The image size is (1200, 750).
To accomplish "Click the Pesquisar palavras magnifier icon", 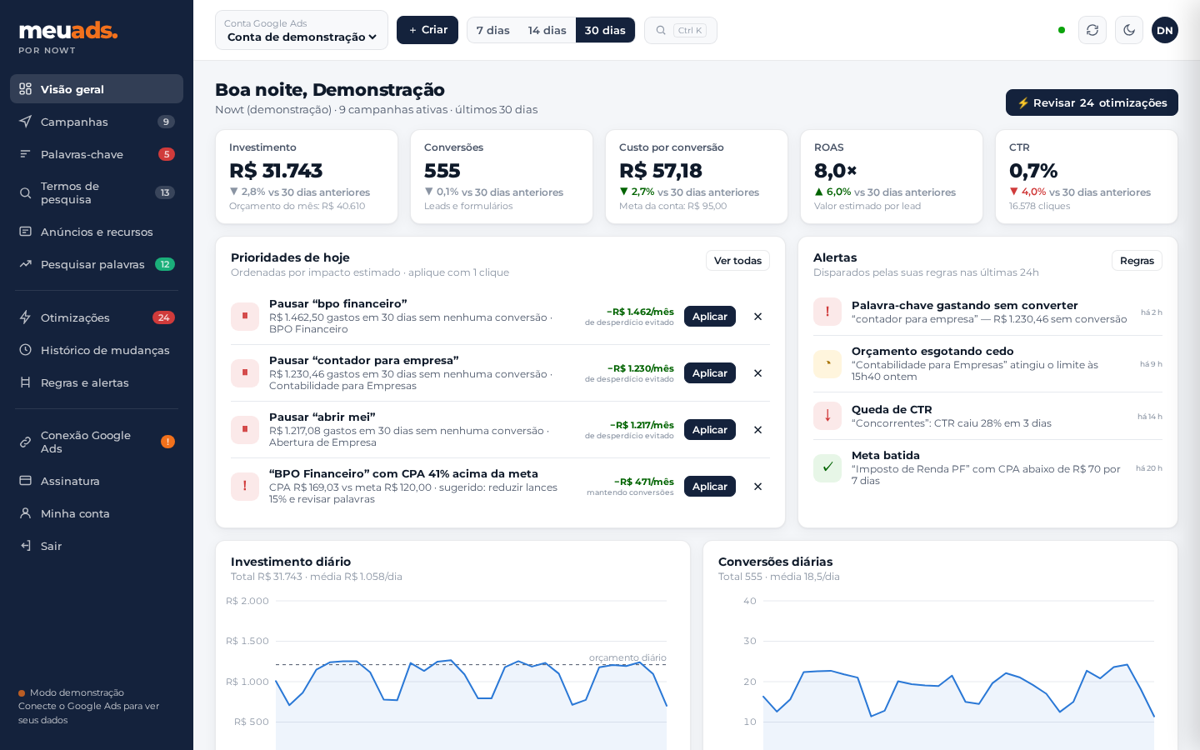I will pos(26,264).
